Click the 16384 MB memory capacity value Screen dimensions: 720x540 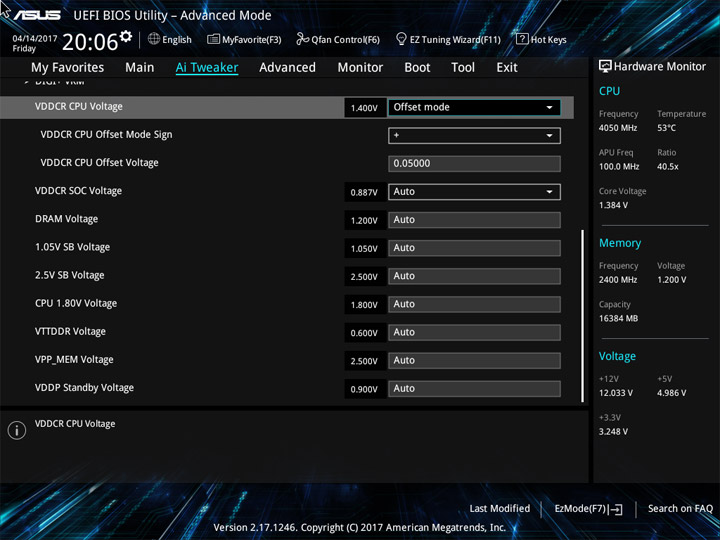618,318
